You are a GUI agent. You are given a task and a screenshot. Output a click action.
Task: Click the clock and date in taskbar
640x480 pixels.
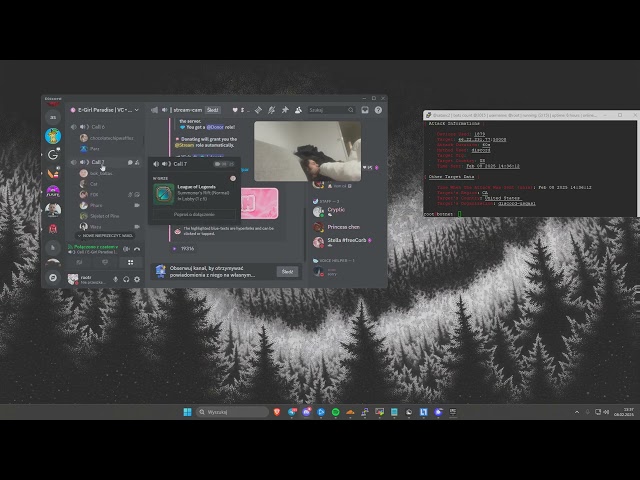coord(624,412)
